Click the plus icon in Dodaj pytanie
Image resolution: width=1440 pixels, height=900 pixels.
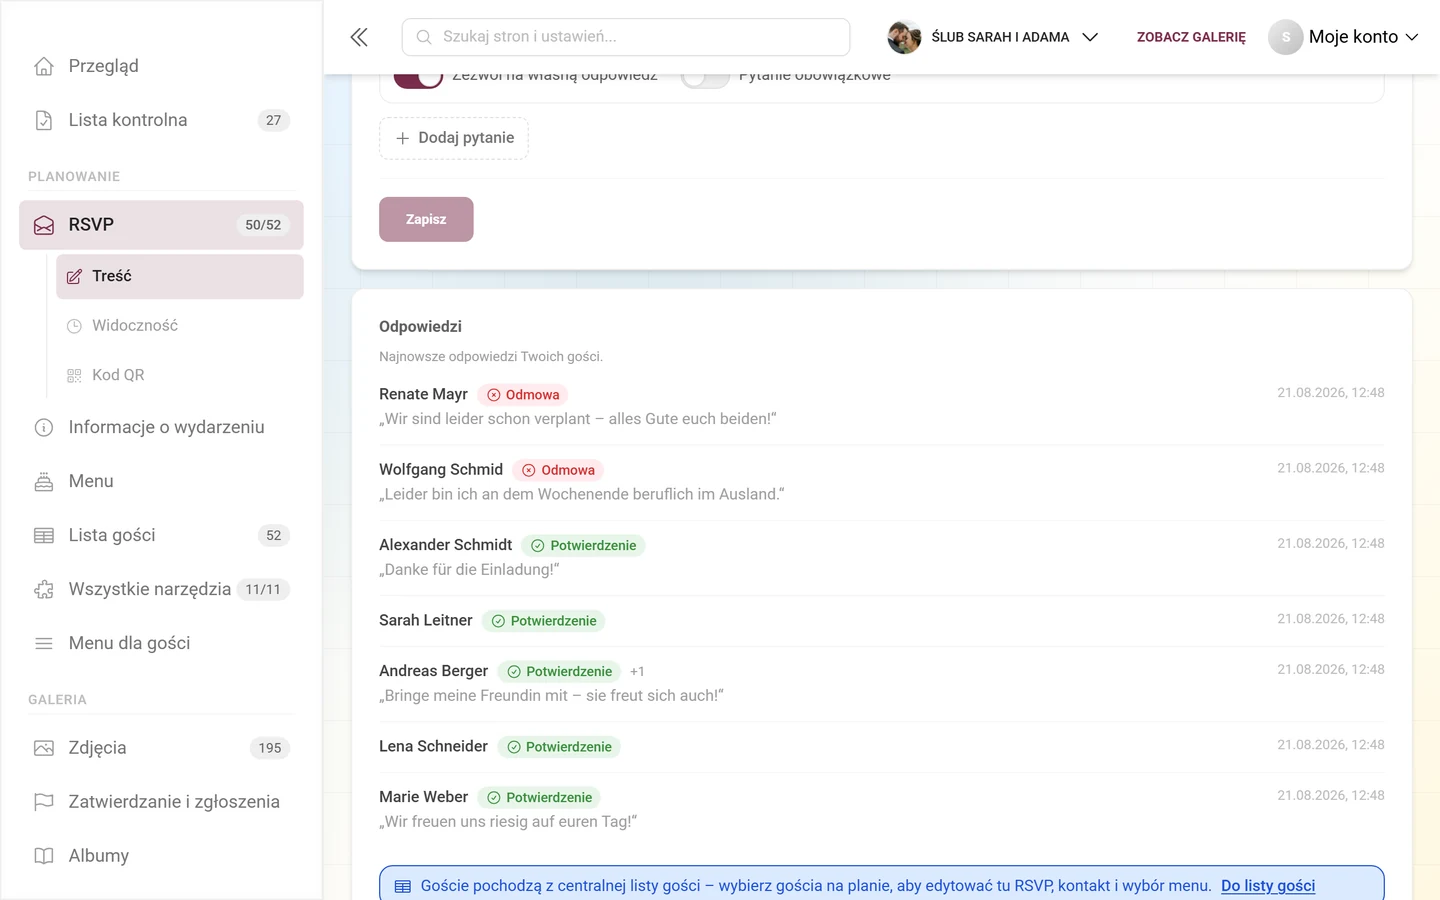pos(402,138)
